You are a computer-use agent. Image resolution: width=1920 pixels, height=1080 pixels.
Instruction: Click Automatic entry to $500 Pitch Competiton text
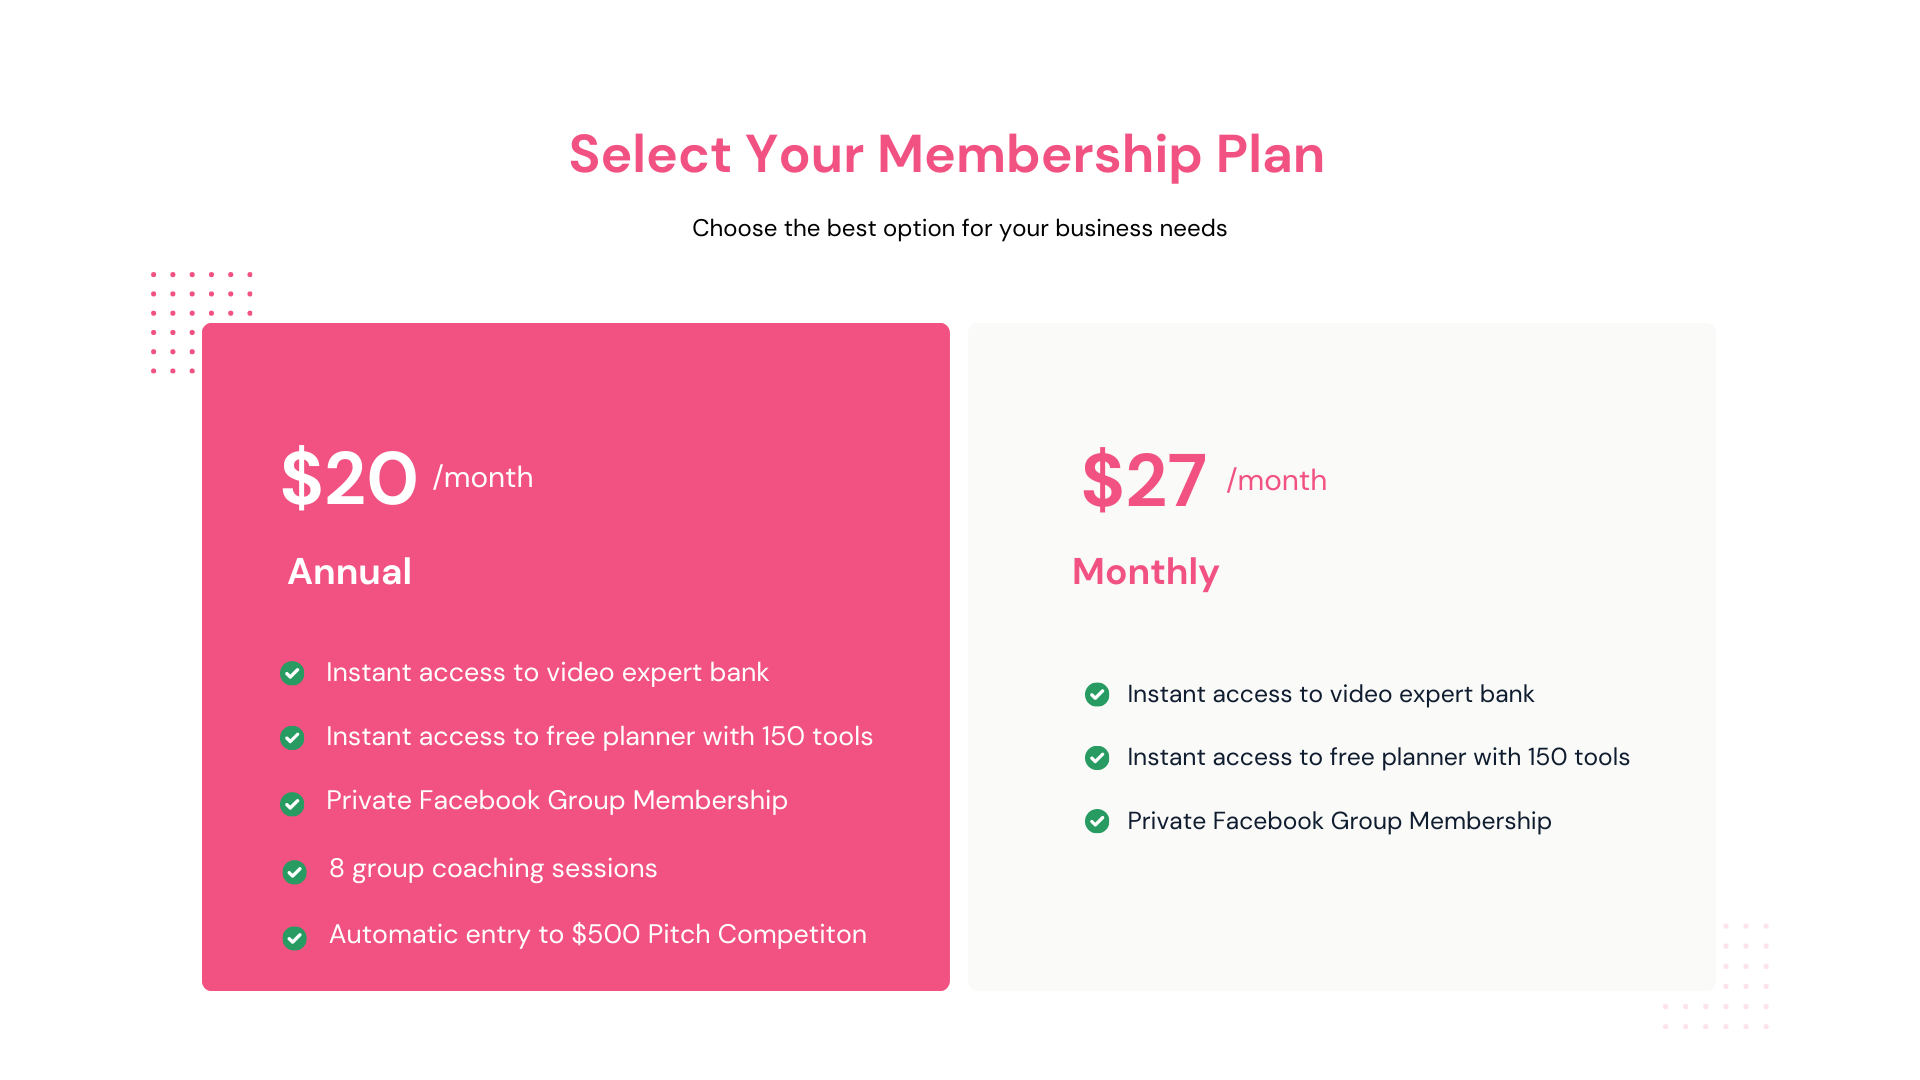598,934
